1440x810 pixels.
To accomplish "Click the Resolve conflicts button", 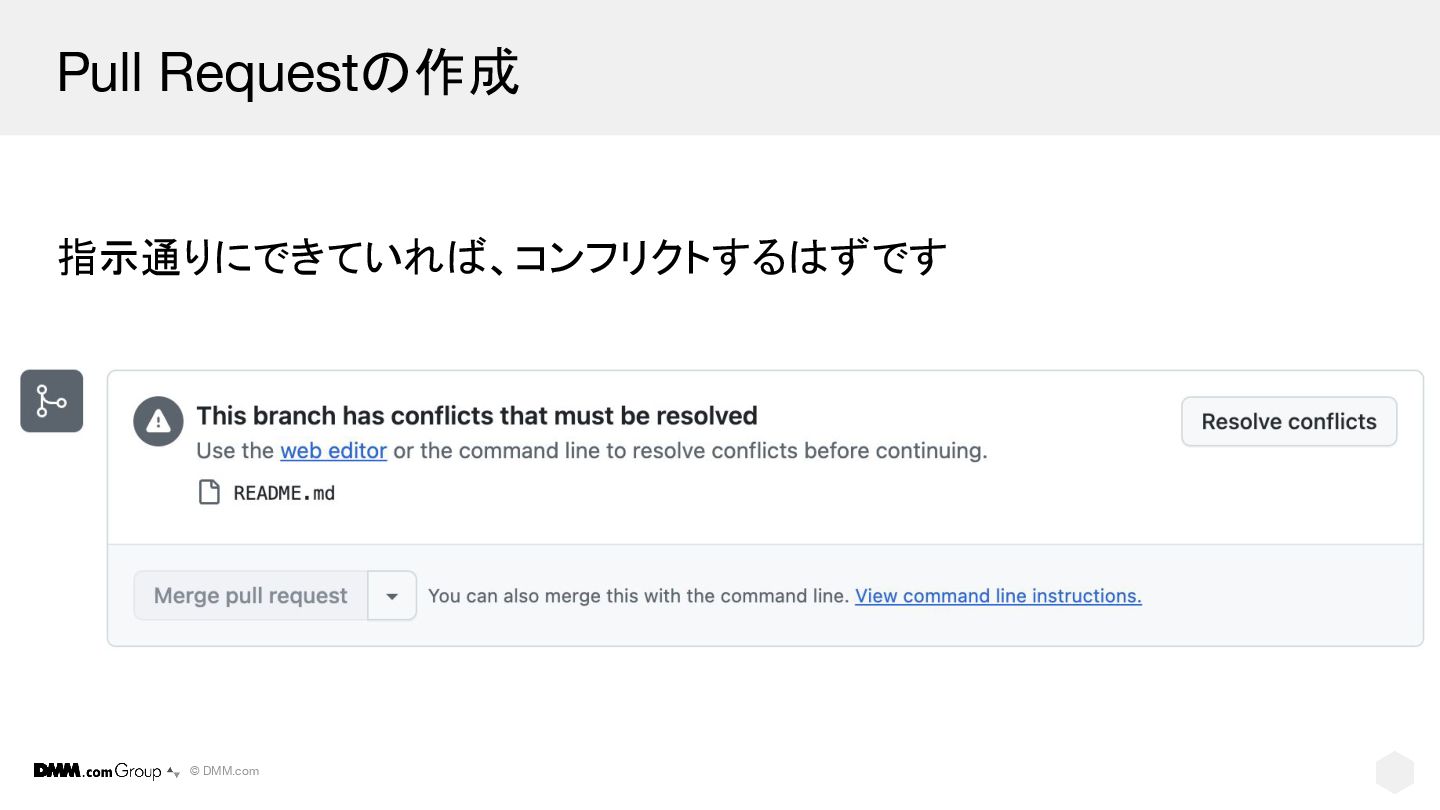I will point(1289,422).
